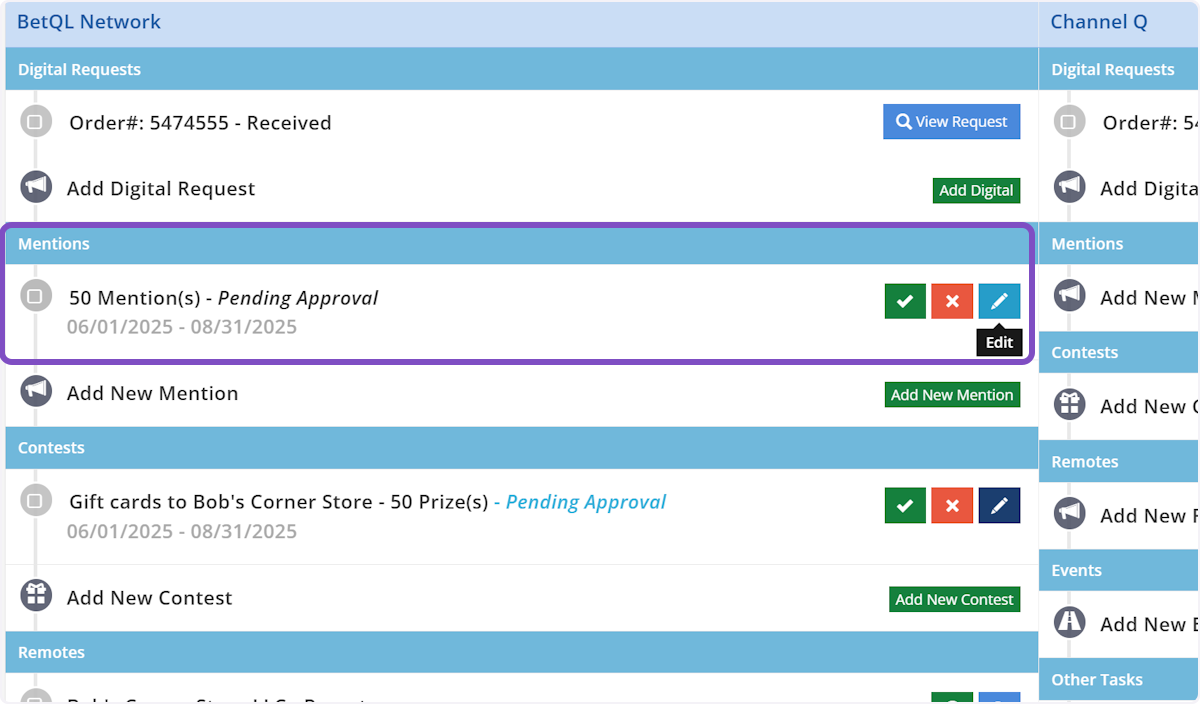This screenshot has height=704, width=1200.
Task: Click the Contests section header in BetQL
Action: (x=52, y=448)
